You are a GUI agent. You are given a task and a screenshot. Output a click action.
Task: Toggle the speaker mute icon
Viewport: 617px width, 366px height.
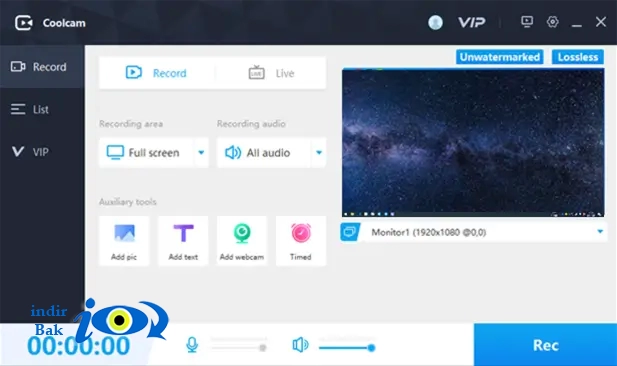click(300, 345)
